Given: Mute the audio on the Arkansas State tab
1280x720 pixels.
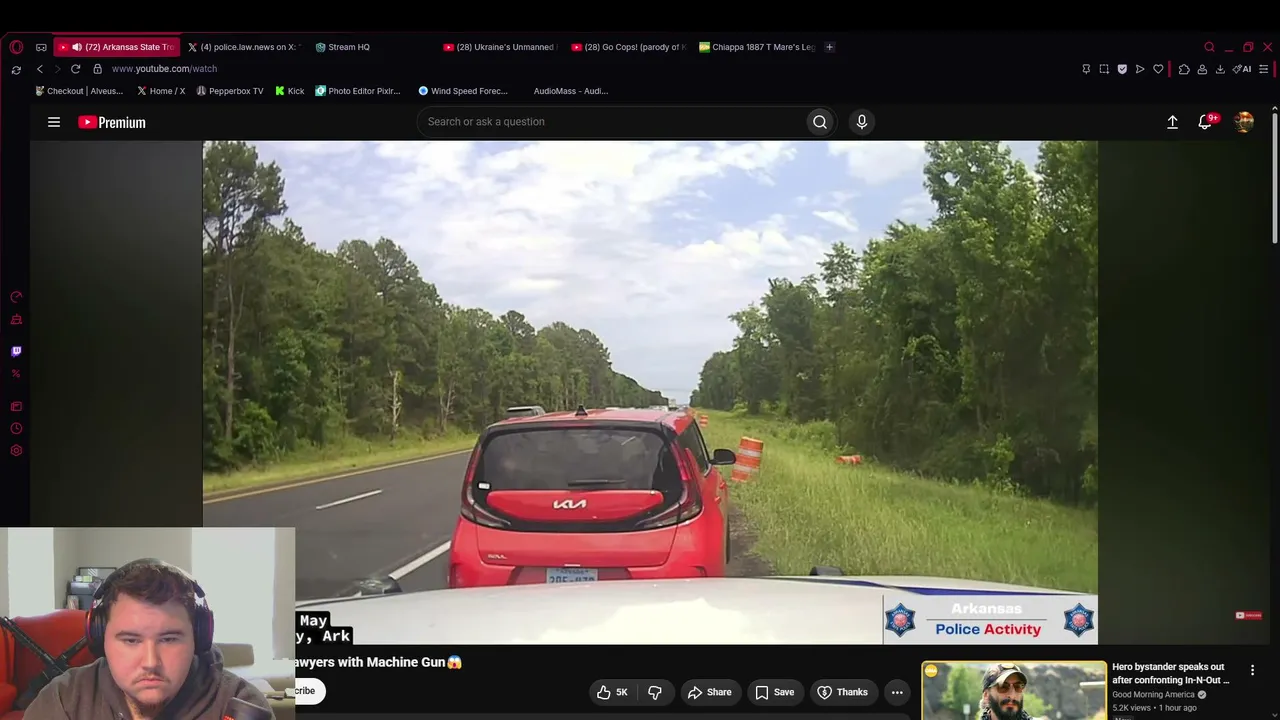Looking at the screenshot, I should tap(77, 47).
